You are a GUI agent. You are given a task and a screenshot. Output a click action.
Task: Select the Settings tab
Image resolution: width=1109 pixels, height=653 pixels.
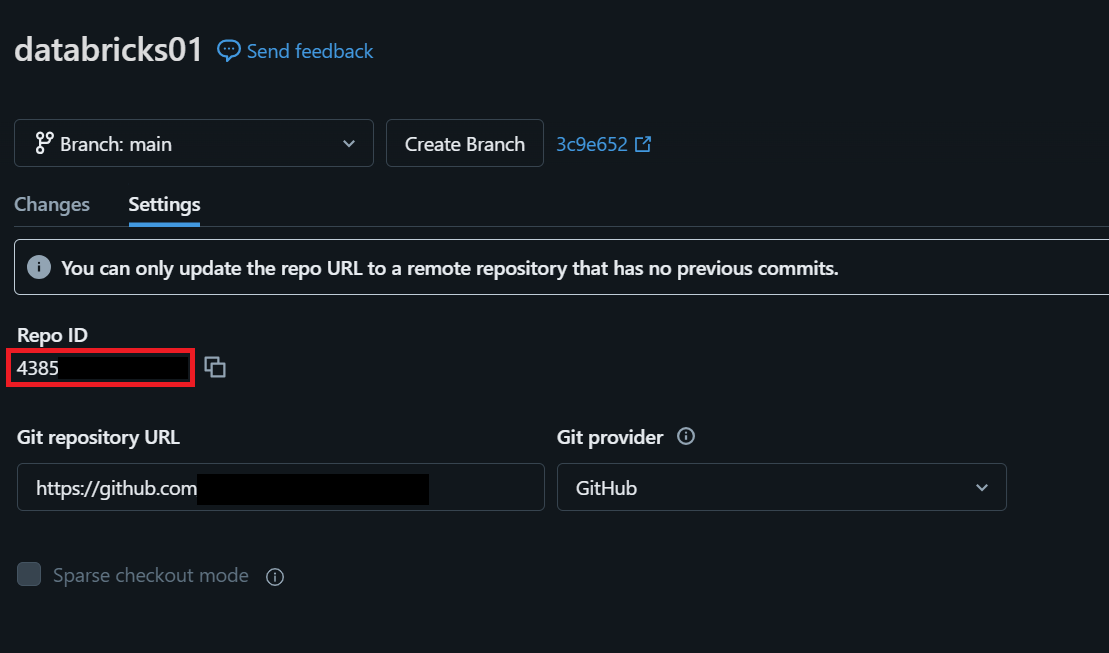coord(164,204)
